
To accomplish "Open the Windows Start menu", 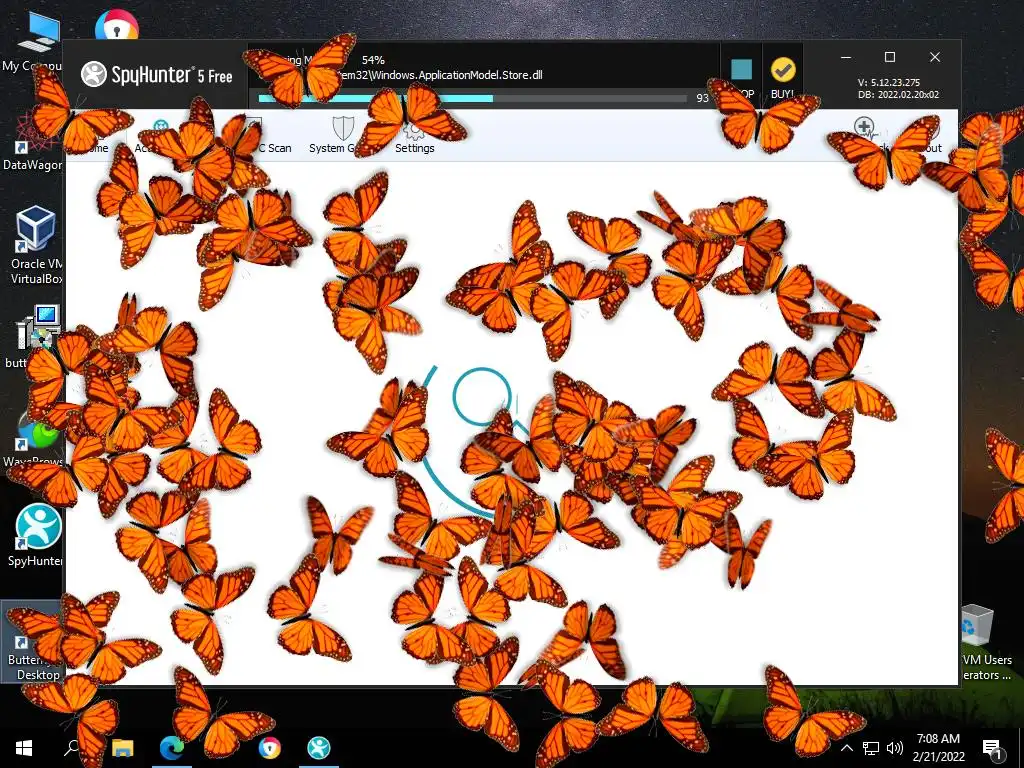I will [24, 748].
